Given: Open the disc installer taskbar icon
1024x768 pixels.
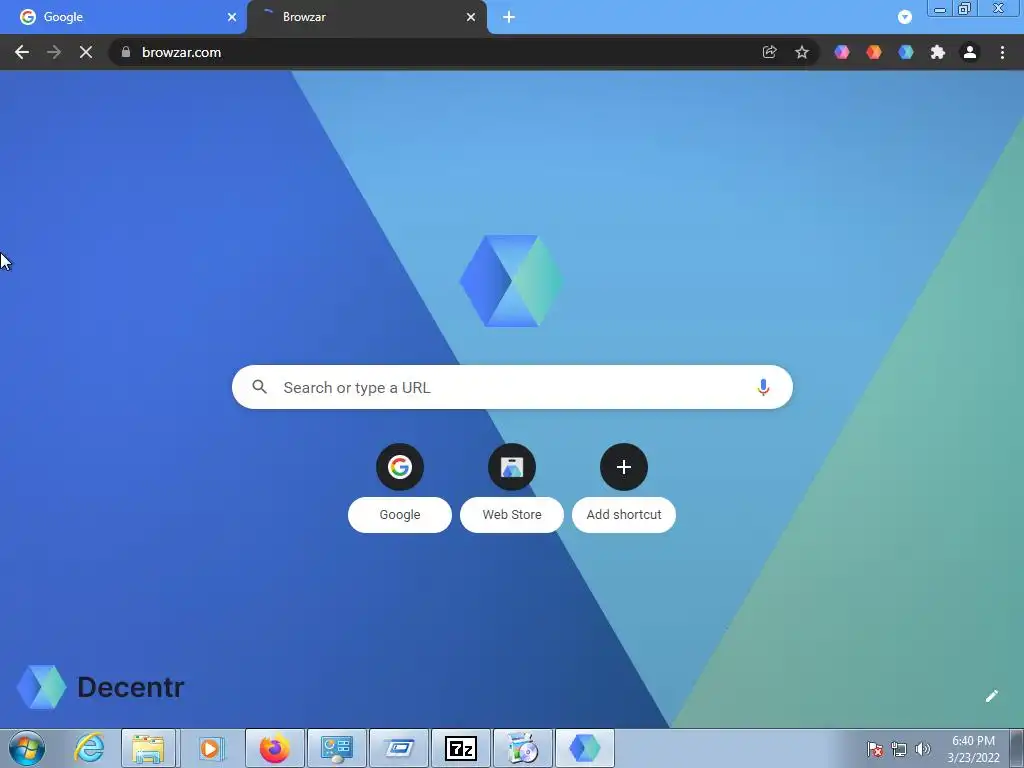Looking at the screenshot, I should [522, 748].
